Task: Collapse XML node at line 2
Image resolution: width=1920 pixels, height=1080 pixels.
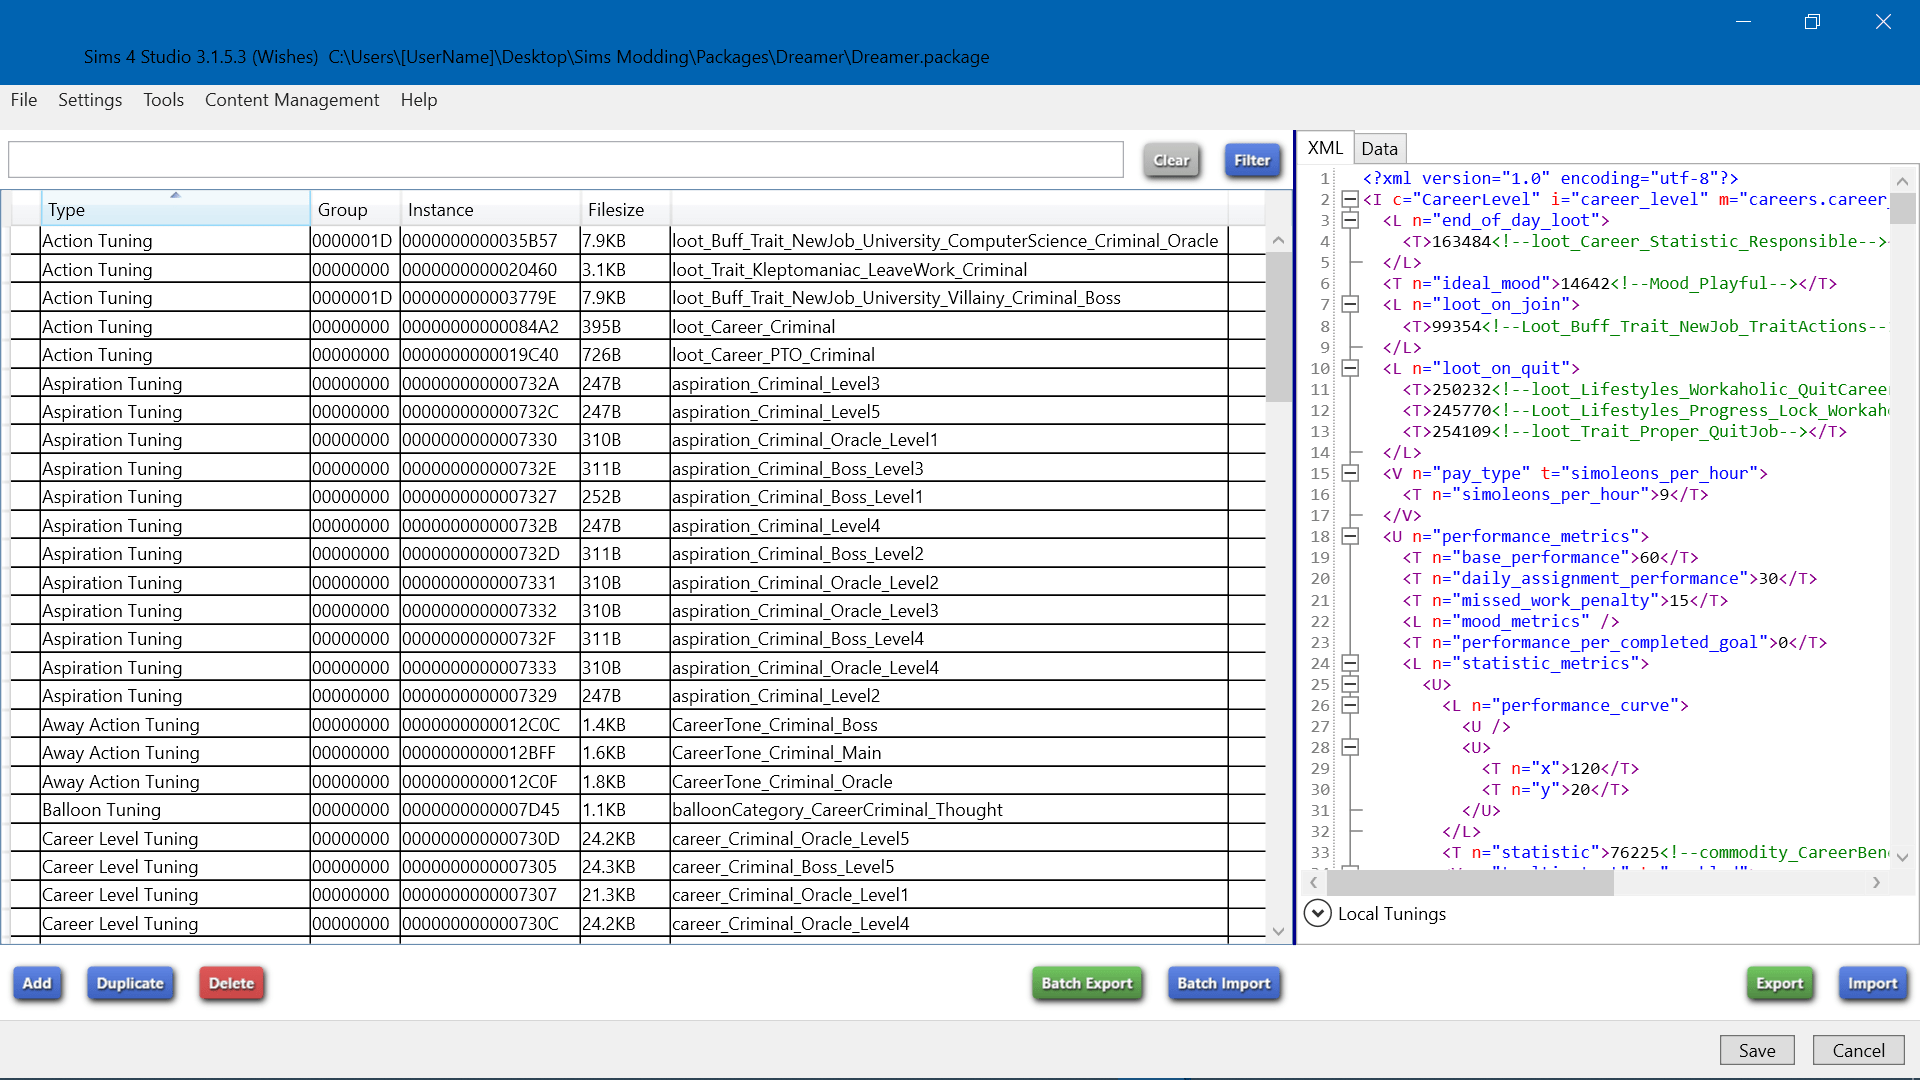Action: pos(1350,199)
